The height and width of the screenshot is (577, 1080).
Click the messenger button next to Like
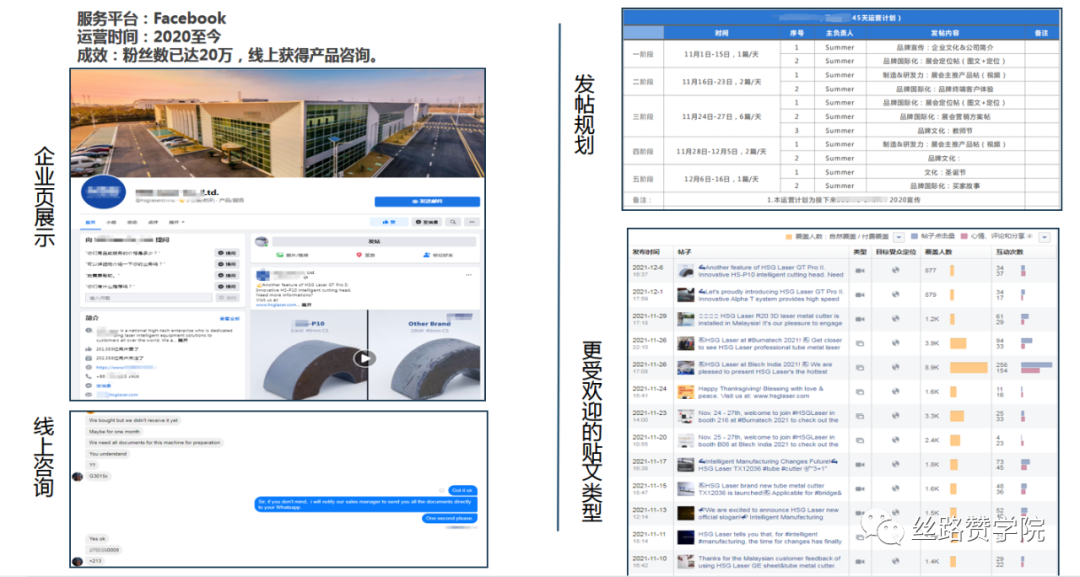coord(426,222)
